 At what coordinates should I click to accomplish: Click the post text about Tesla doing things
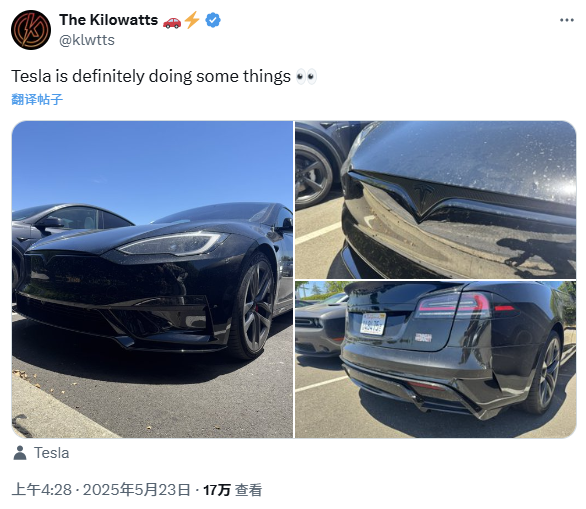(151, 77)
